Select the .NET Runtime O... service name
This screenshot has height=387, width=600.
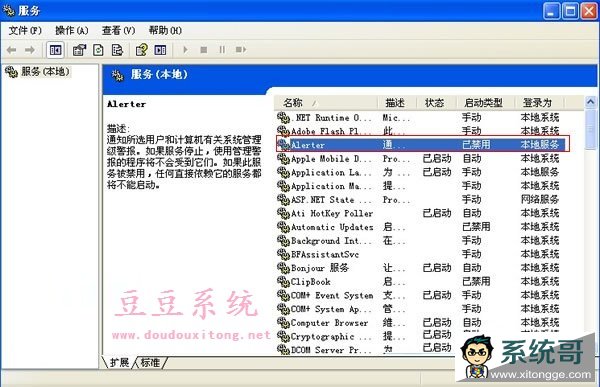331,118
